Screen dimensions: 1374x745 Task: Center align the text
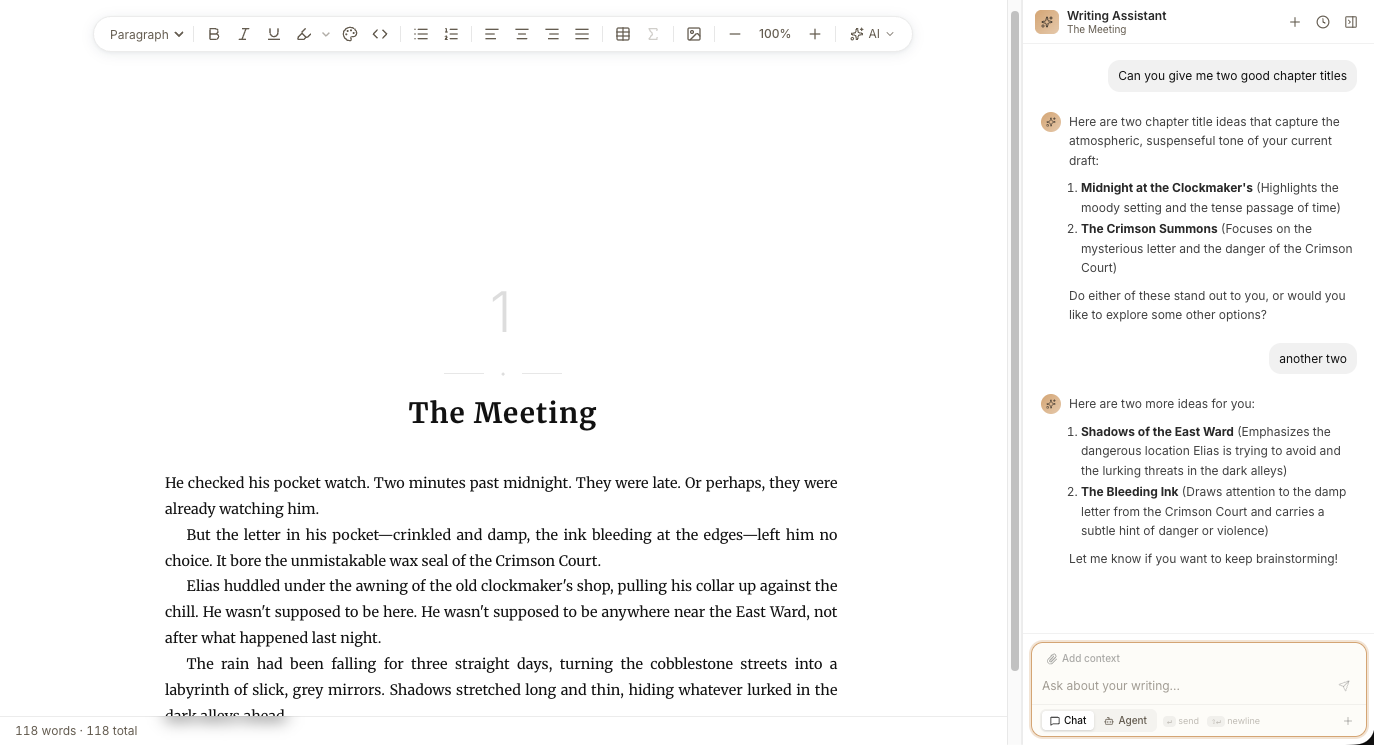pyautogui.click(x=521, y=34)
